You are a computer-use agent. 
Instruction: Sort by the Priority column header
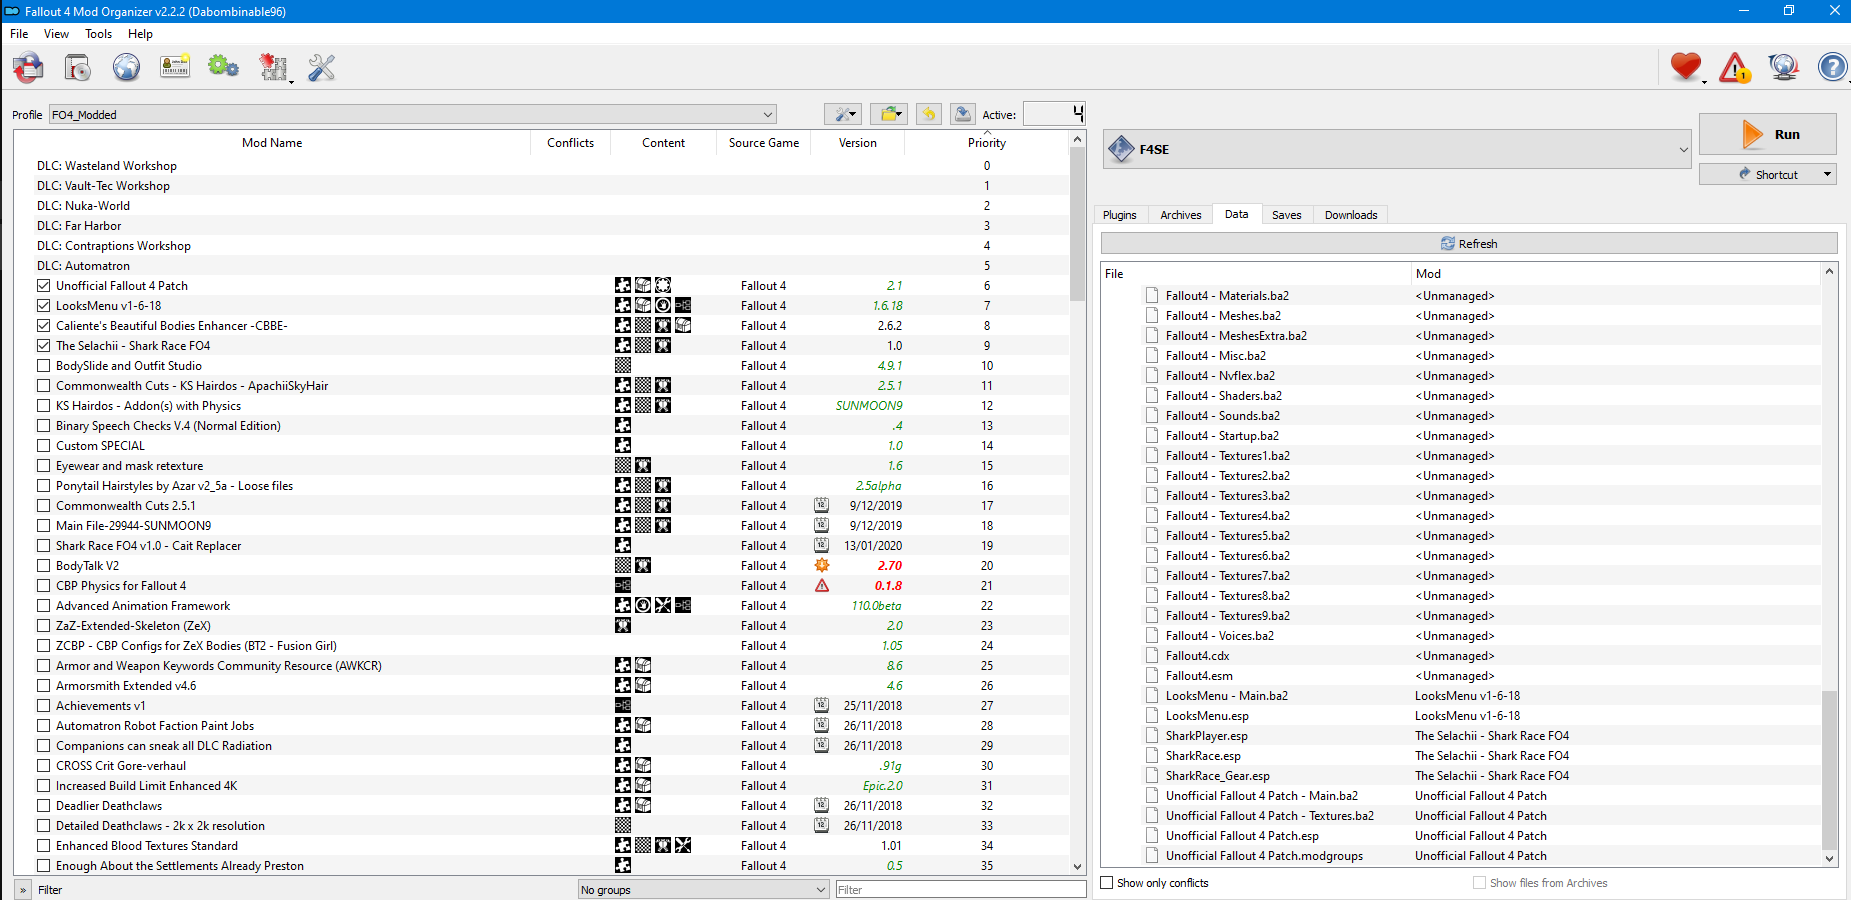click(986, 143)
